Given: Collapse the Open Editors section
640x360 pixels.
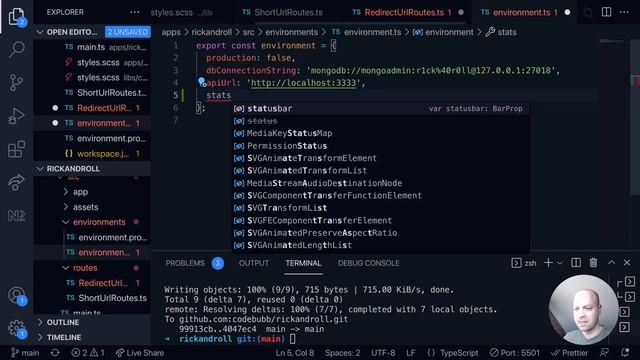Looking at the screenshot, I should click(40, 32).
